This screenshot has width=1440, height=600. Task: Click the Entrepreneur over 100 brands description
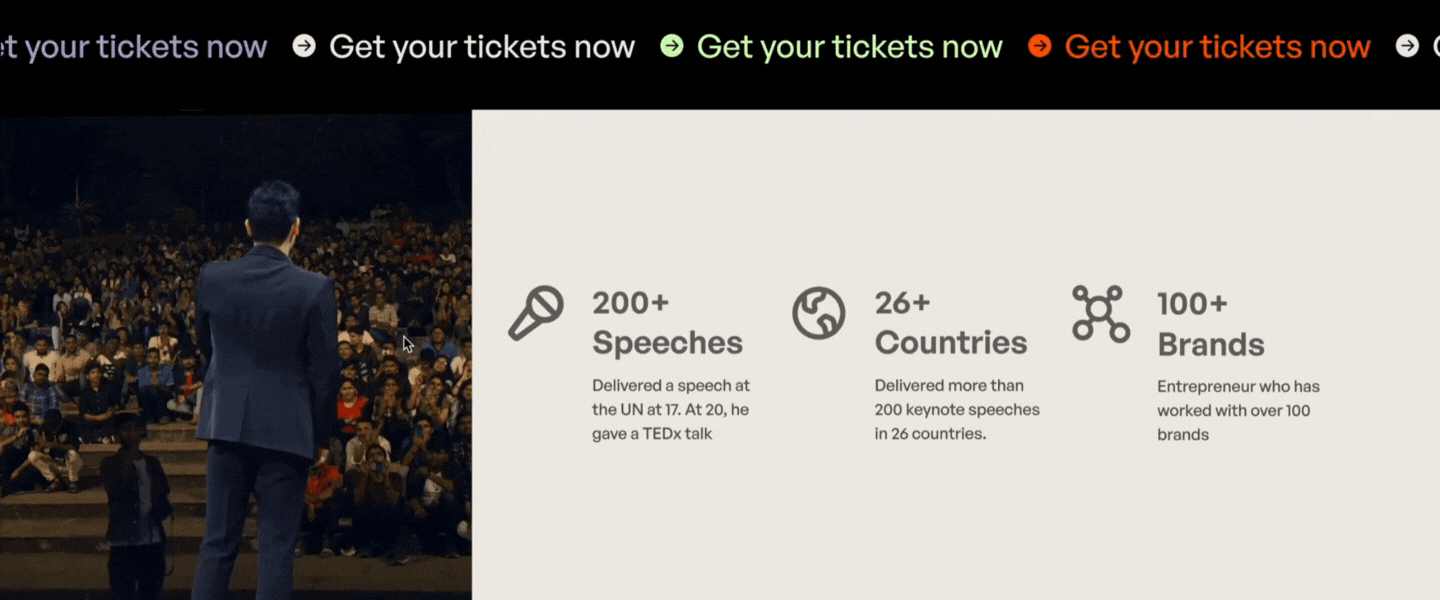(1238, 410)
